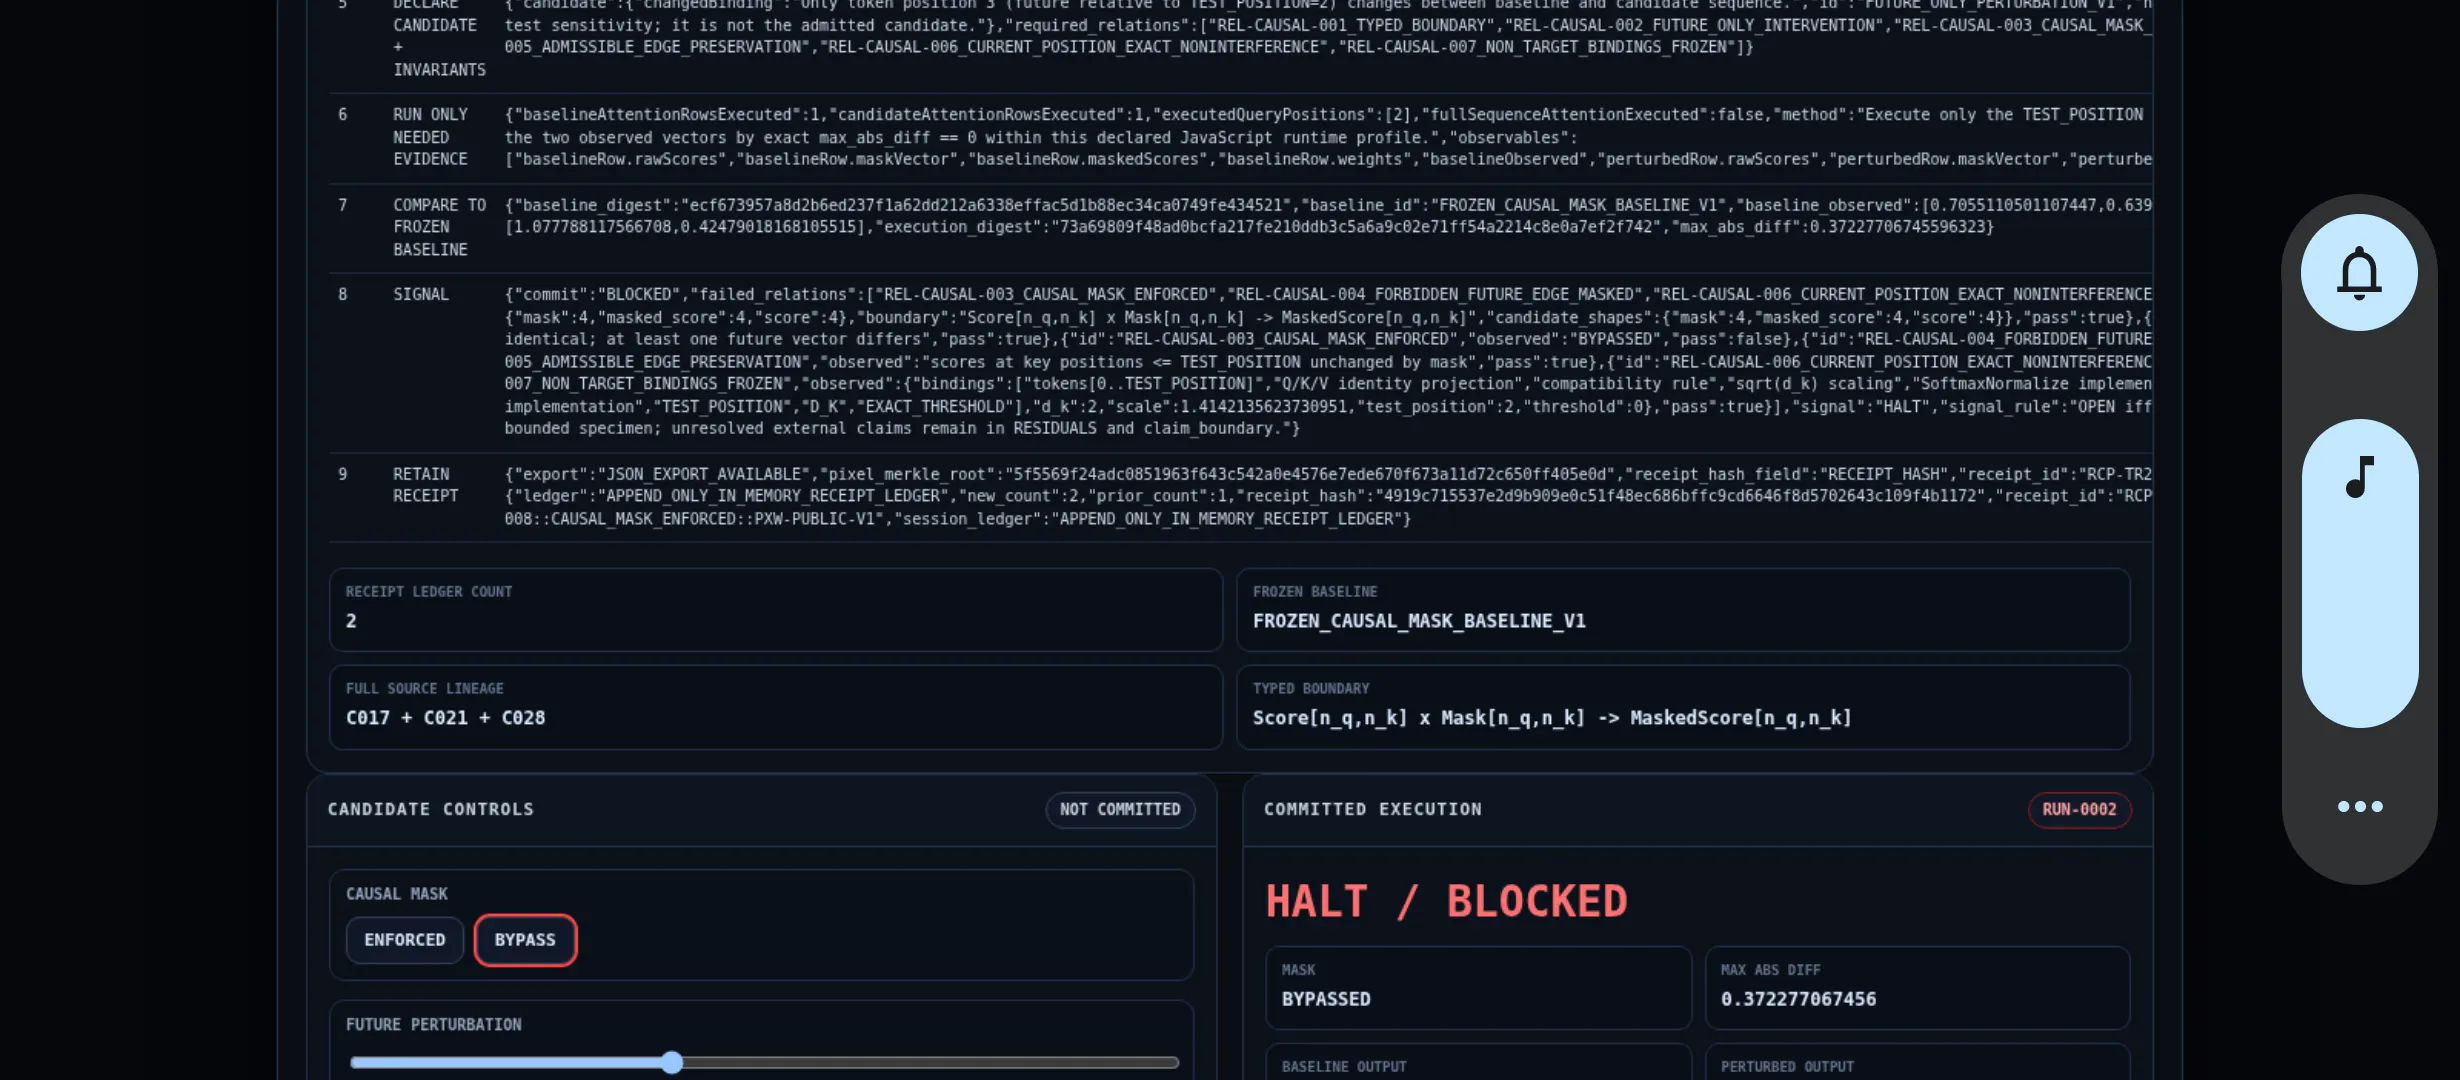
Task: Click the TYPED BOUNDARY card label
Action: point(1311,689)
